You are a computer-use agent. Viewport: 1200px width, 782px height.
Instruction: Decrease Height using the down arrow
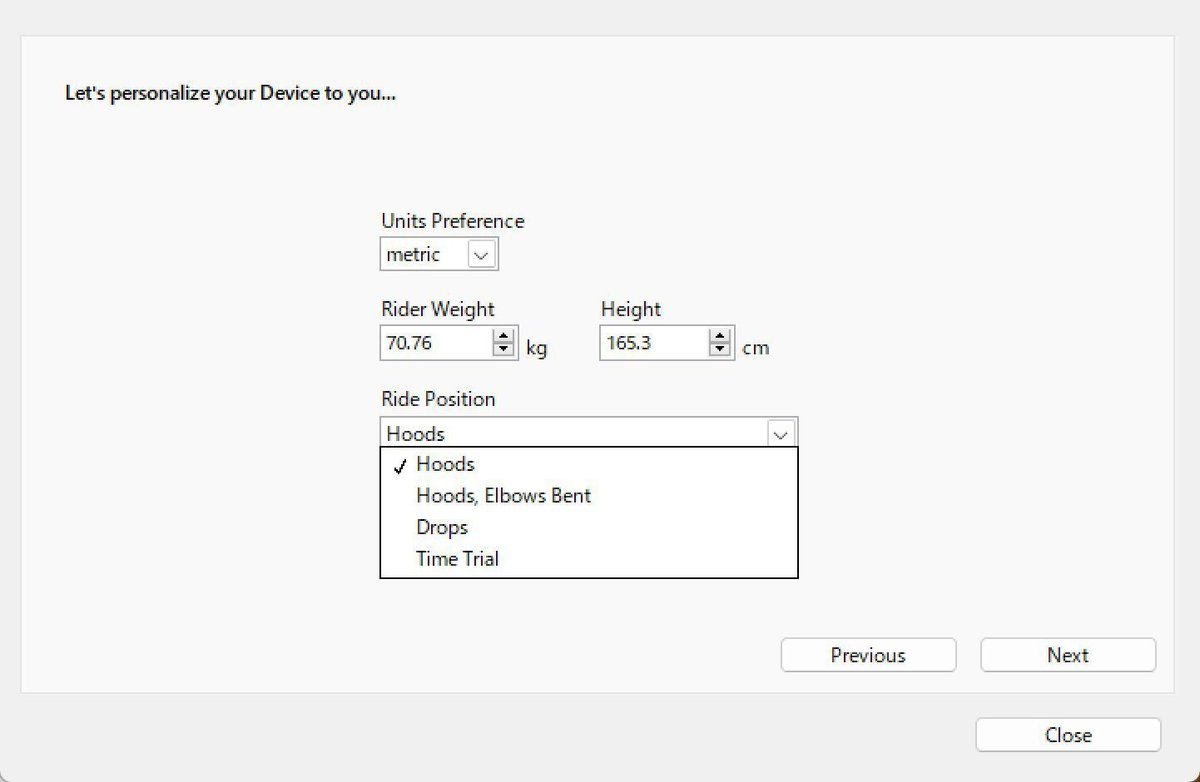coord(720,350)
